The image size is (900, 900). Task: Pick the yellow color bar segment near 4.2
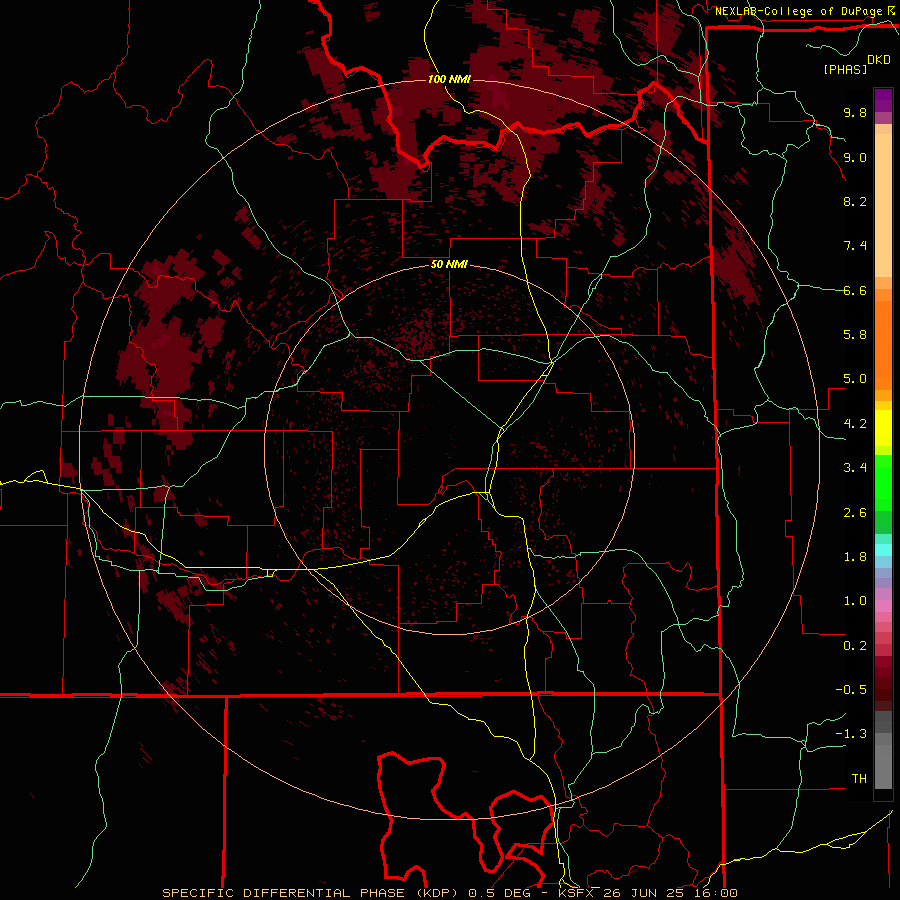883,428
